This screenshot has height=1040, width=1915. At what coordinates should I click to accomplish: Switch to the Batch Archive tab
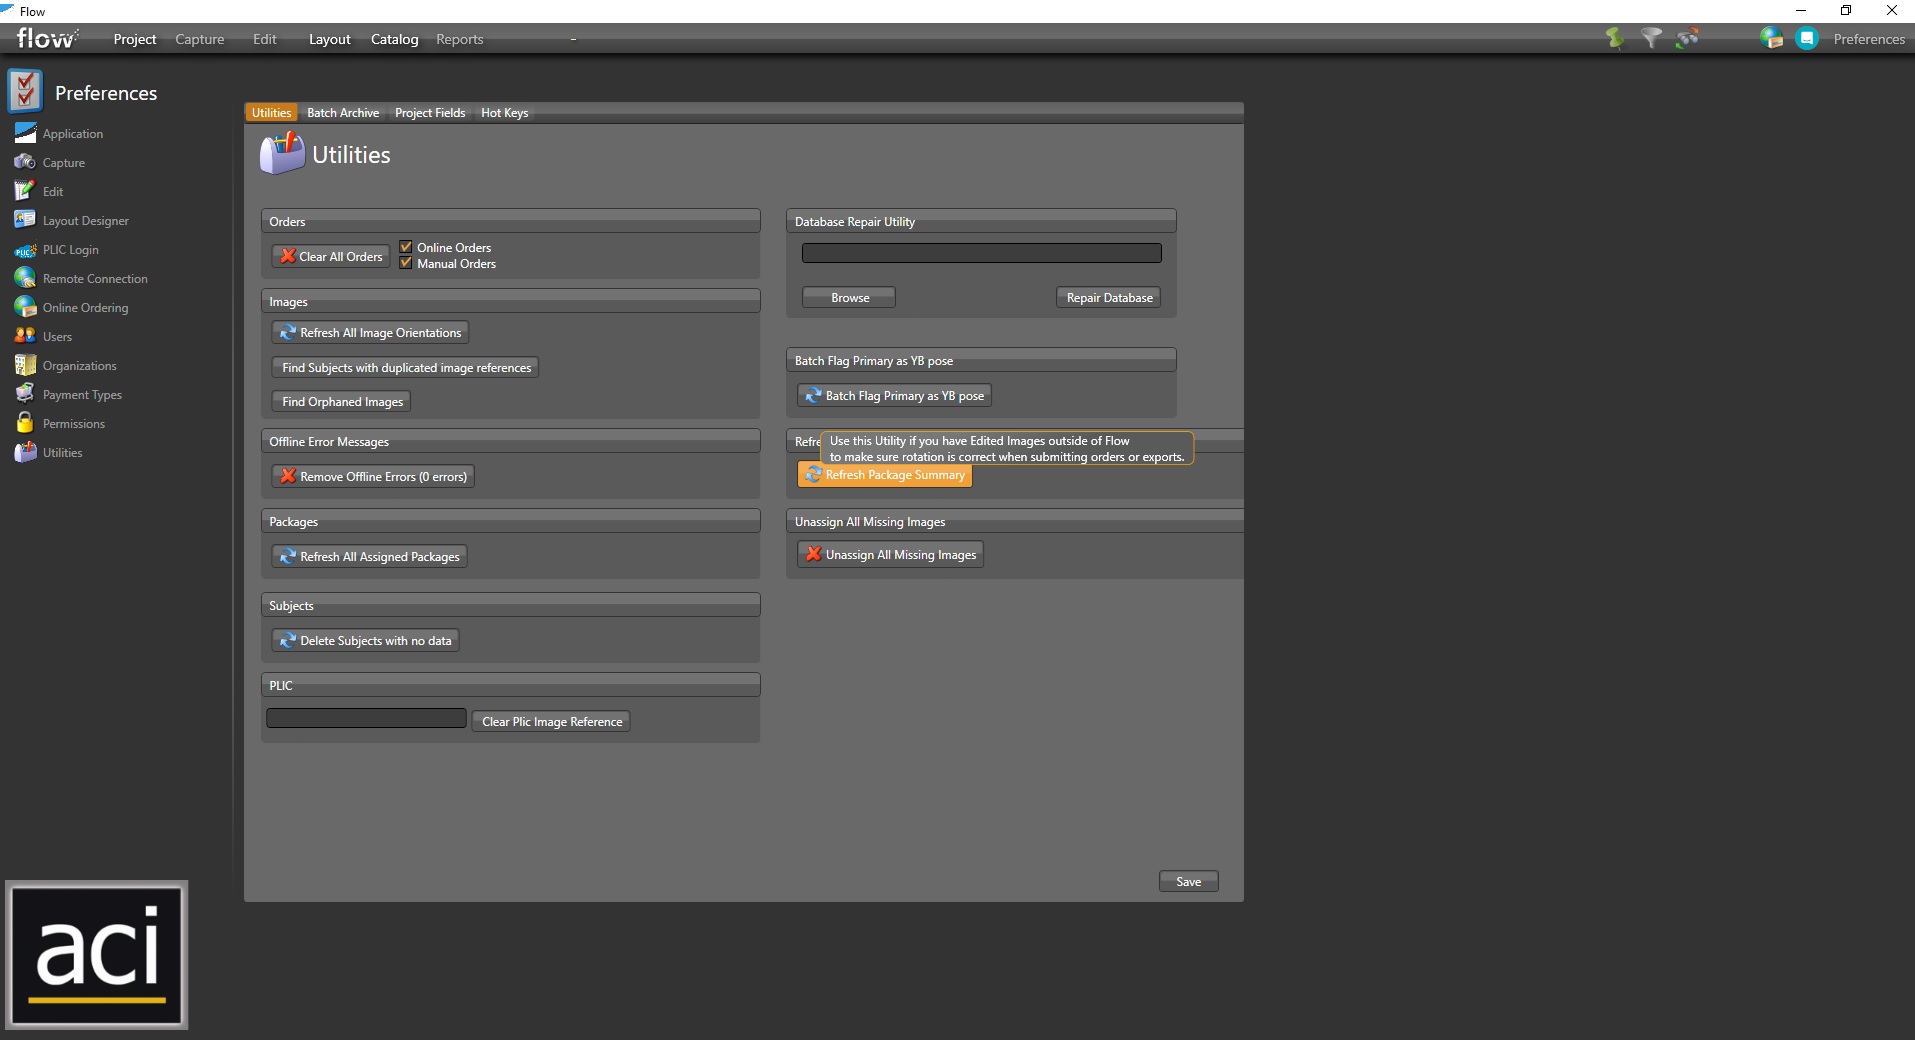[x=343, y=113]
